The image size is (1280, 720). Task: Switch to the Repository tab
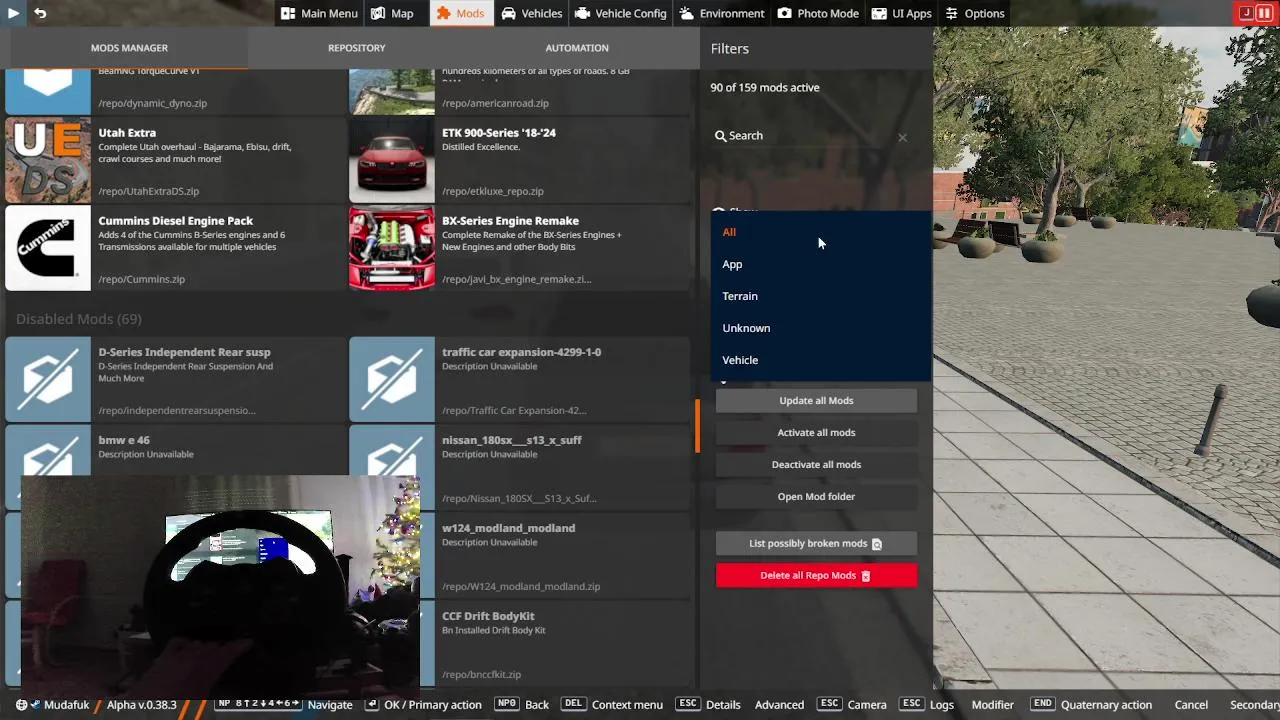[356, 48]
